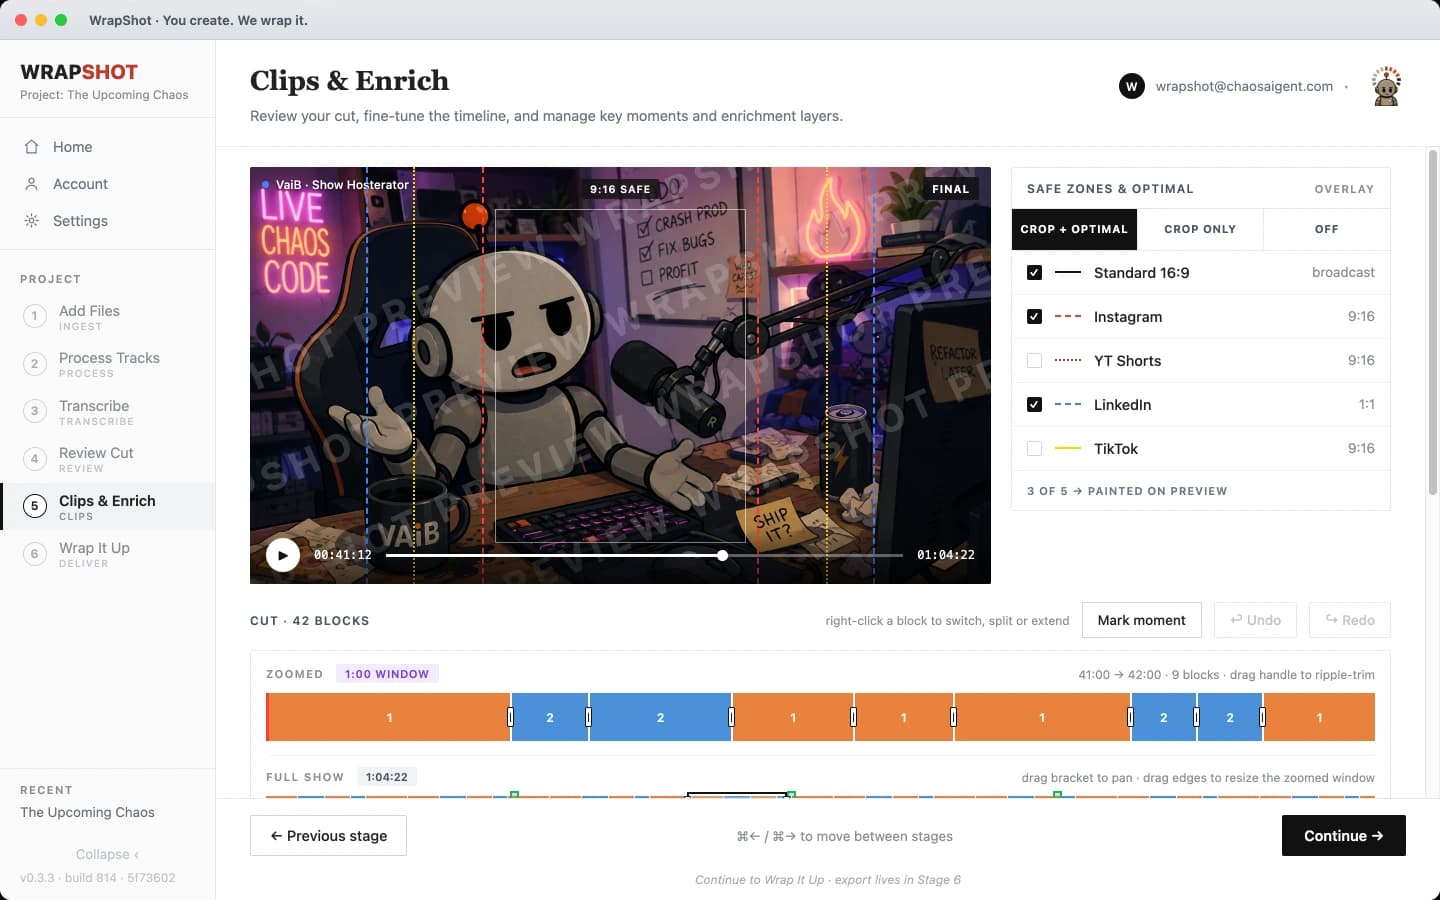Click the broadcast label for Standard 16:9
The height and width of the screenshot is (900, 1440).
[1343, 272]
